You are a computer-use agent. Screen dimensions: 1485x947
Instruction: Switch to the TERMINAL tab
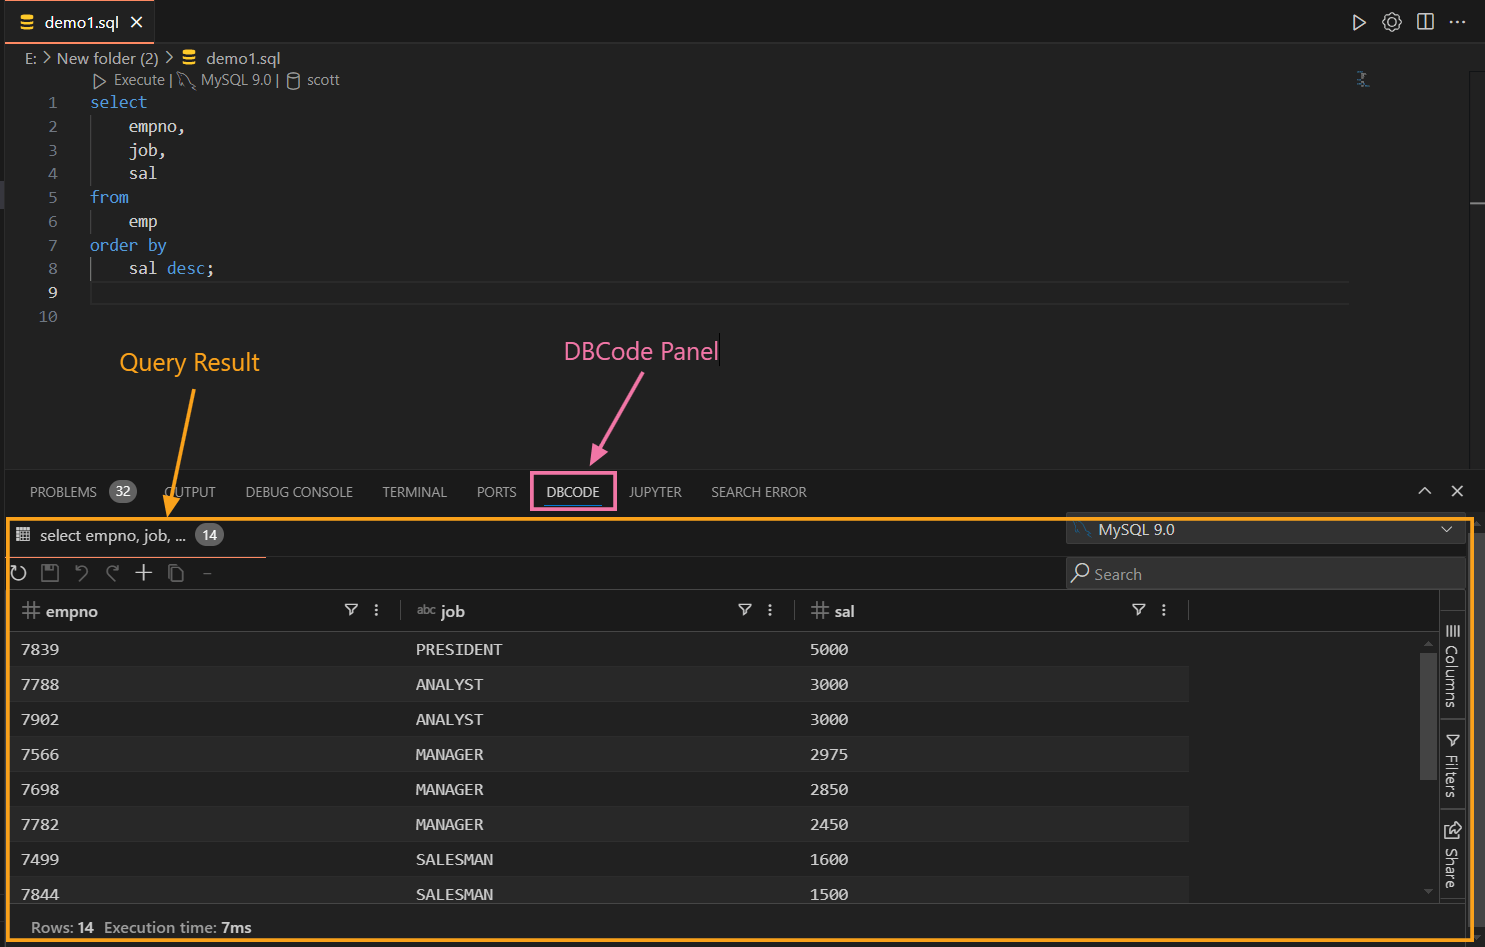(414, 492)
